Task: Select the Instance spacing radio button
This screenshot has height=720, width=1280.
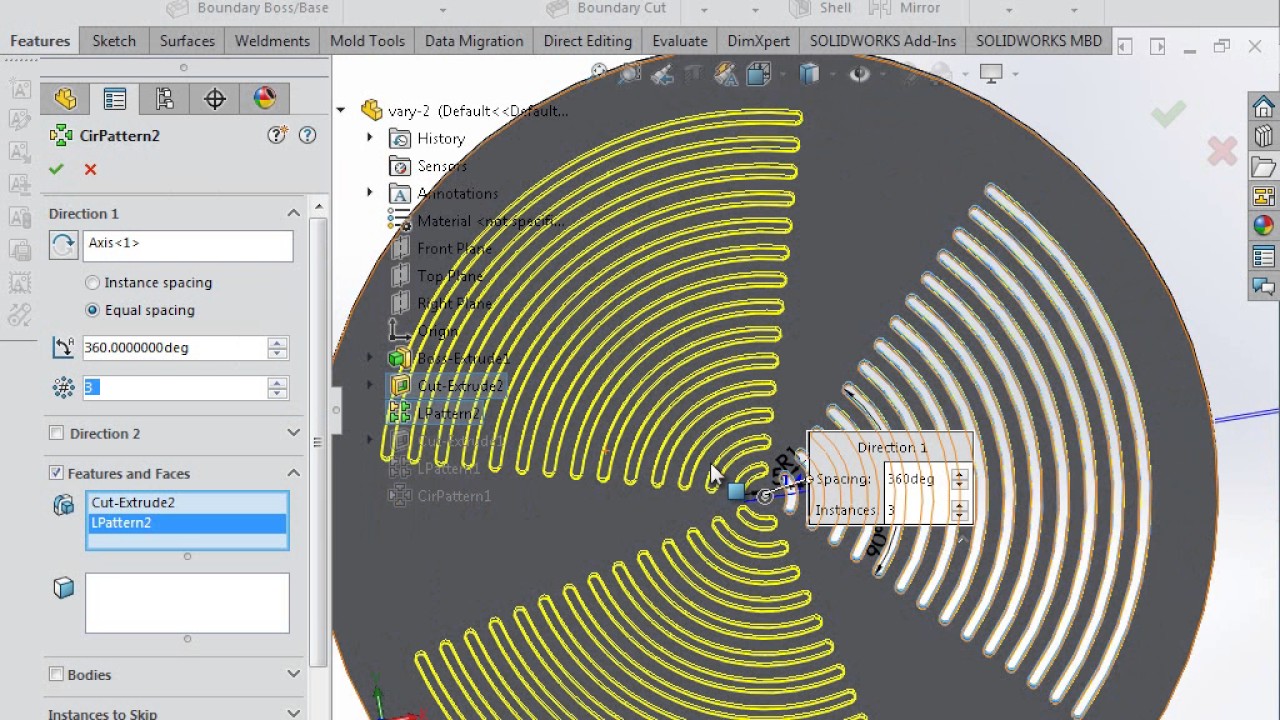Action: [x=93, y=283]
